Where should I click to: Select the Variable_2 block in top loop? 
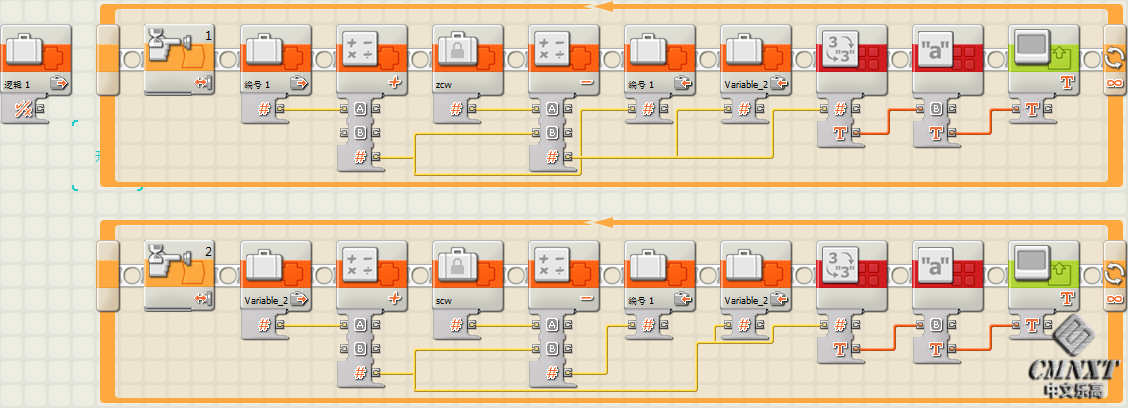click(755, 58)
